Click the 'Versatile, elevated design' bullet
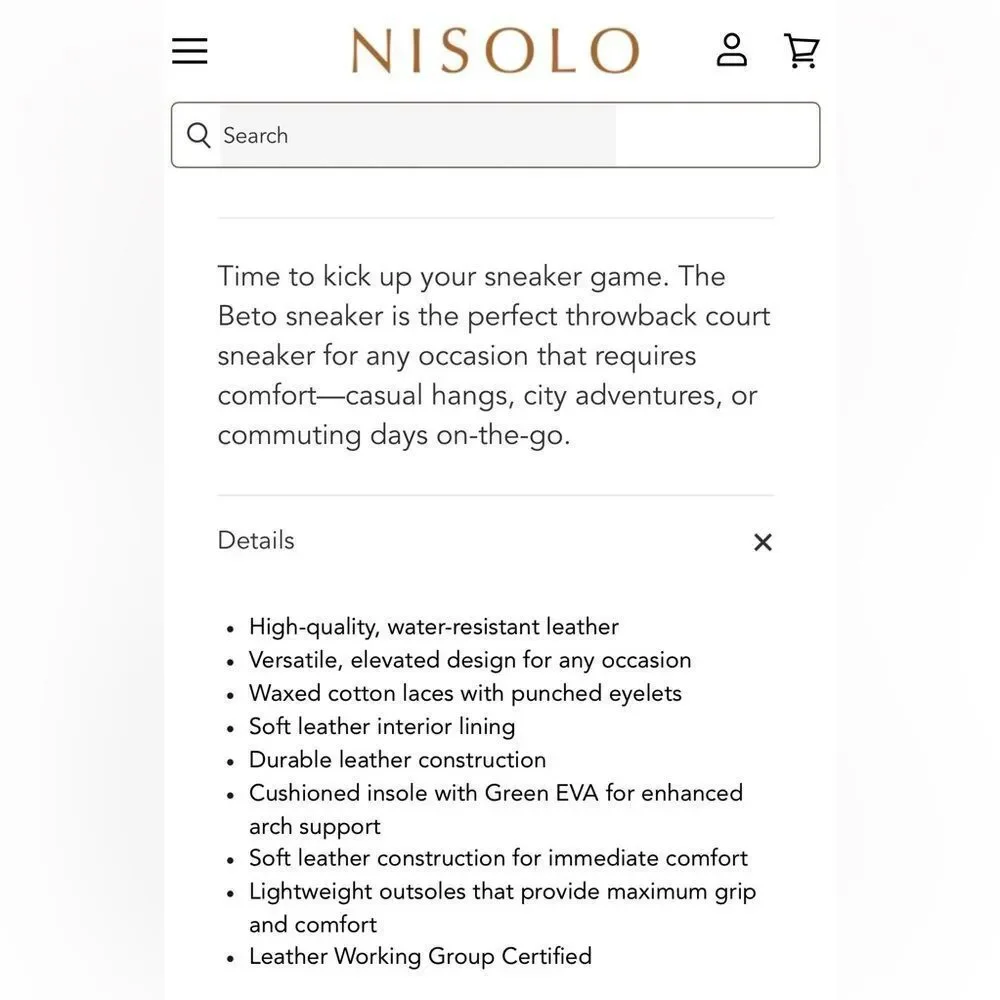Screen dimensions: 1000x1000 [470, 660]
